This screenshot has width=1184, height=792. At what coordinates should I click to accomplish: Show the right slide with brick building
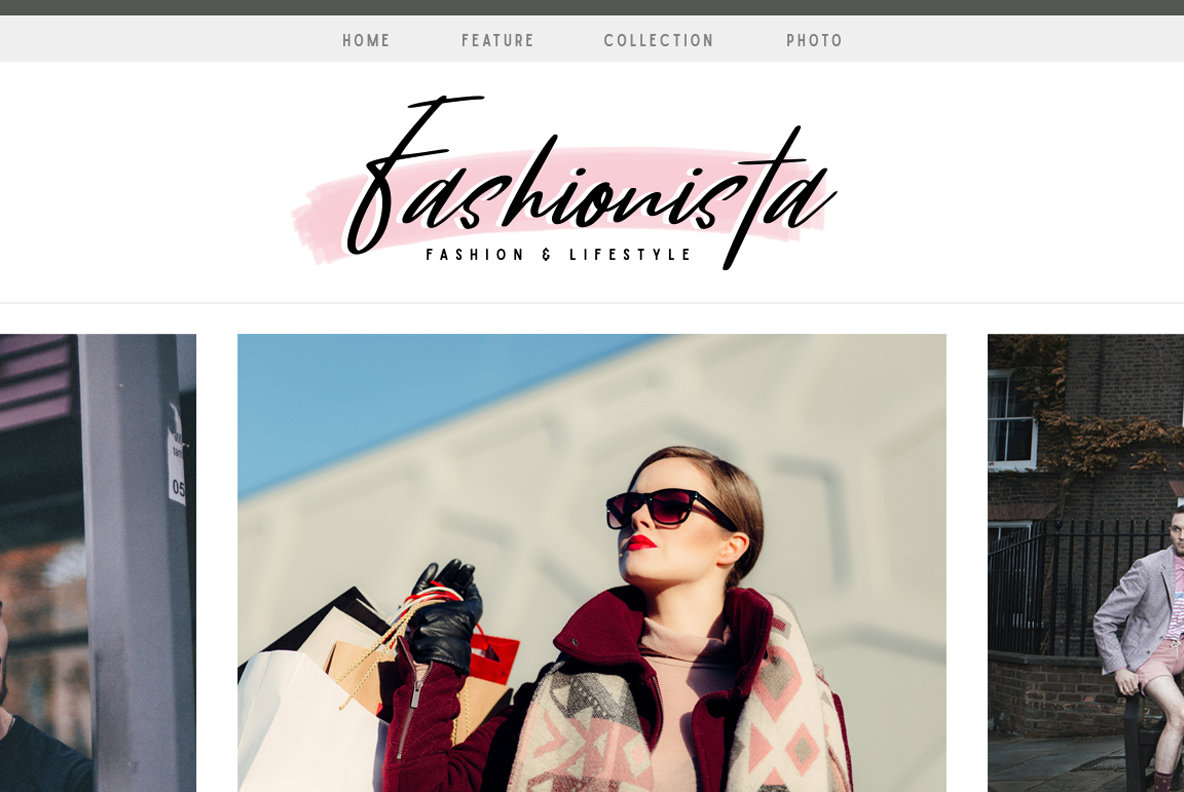point(1086,562)
